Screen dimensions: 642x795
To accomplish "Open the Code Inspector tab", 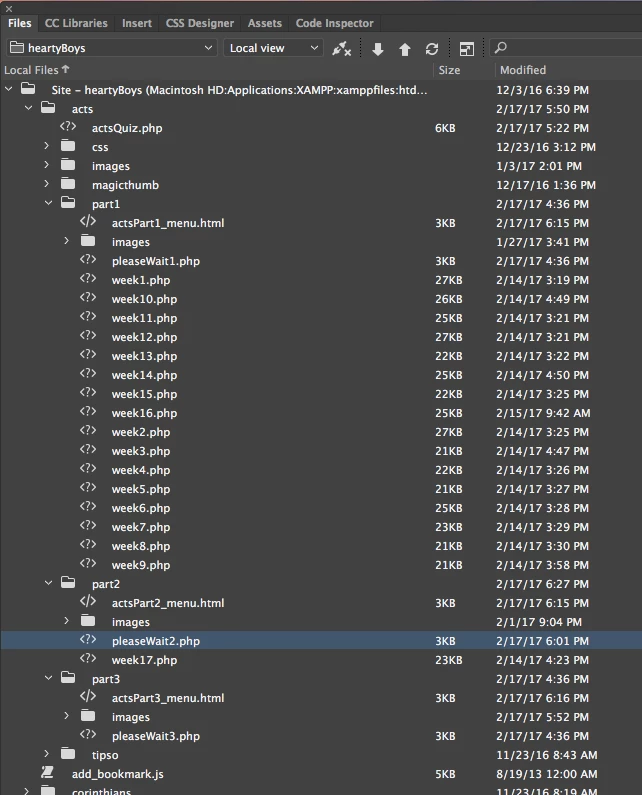I will [x=334, y=23].
